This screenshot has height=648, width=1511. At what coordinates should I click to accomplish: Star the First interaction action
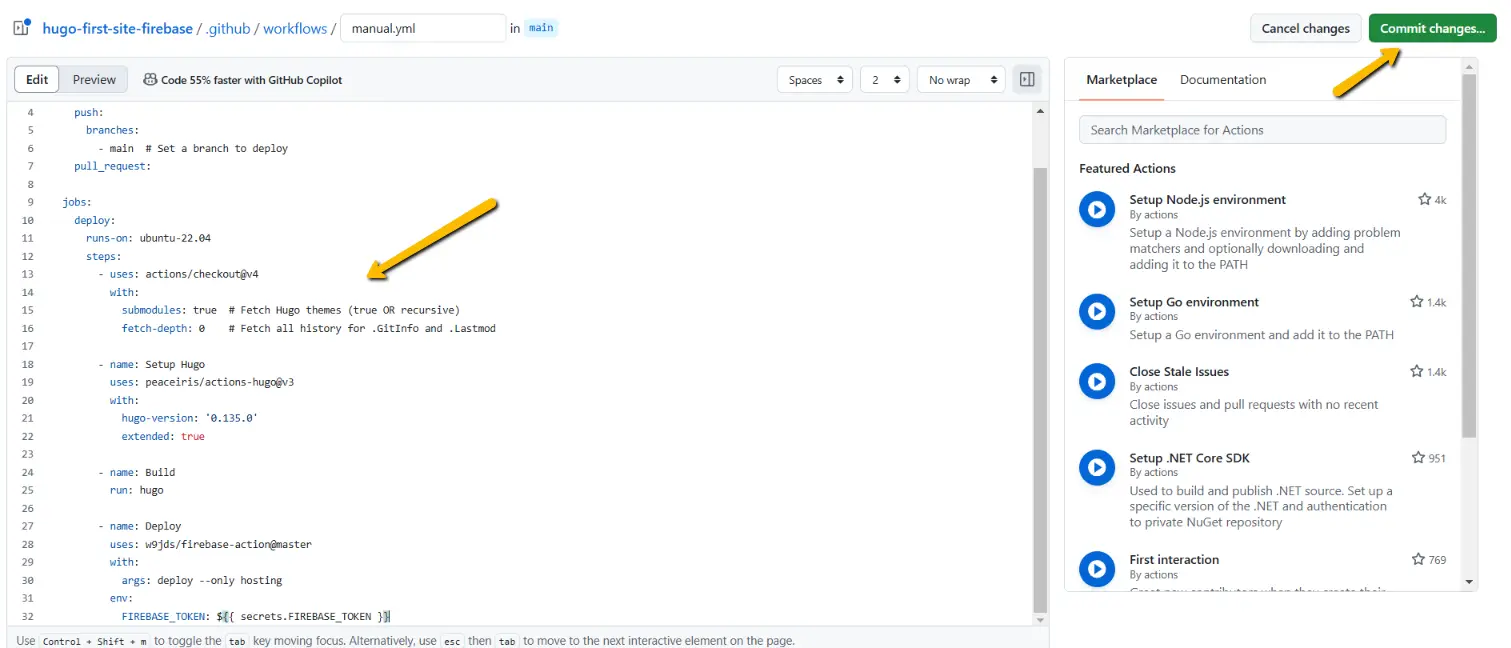pos(1417,559)
